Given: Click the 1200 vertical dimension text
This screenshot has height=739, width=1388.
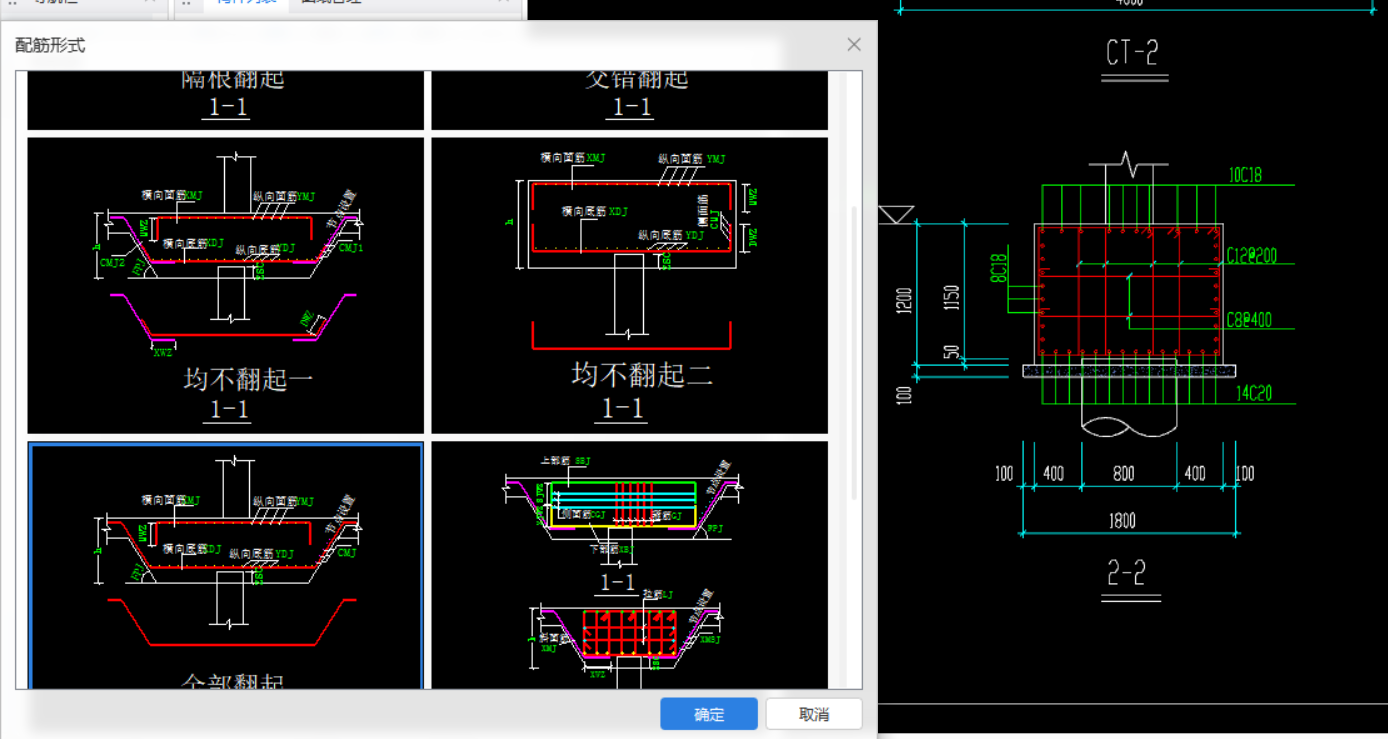Looking at the screenshot, I should (x=904, y=300).
